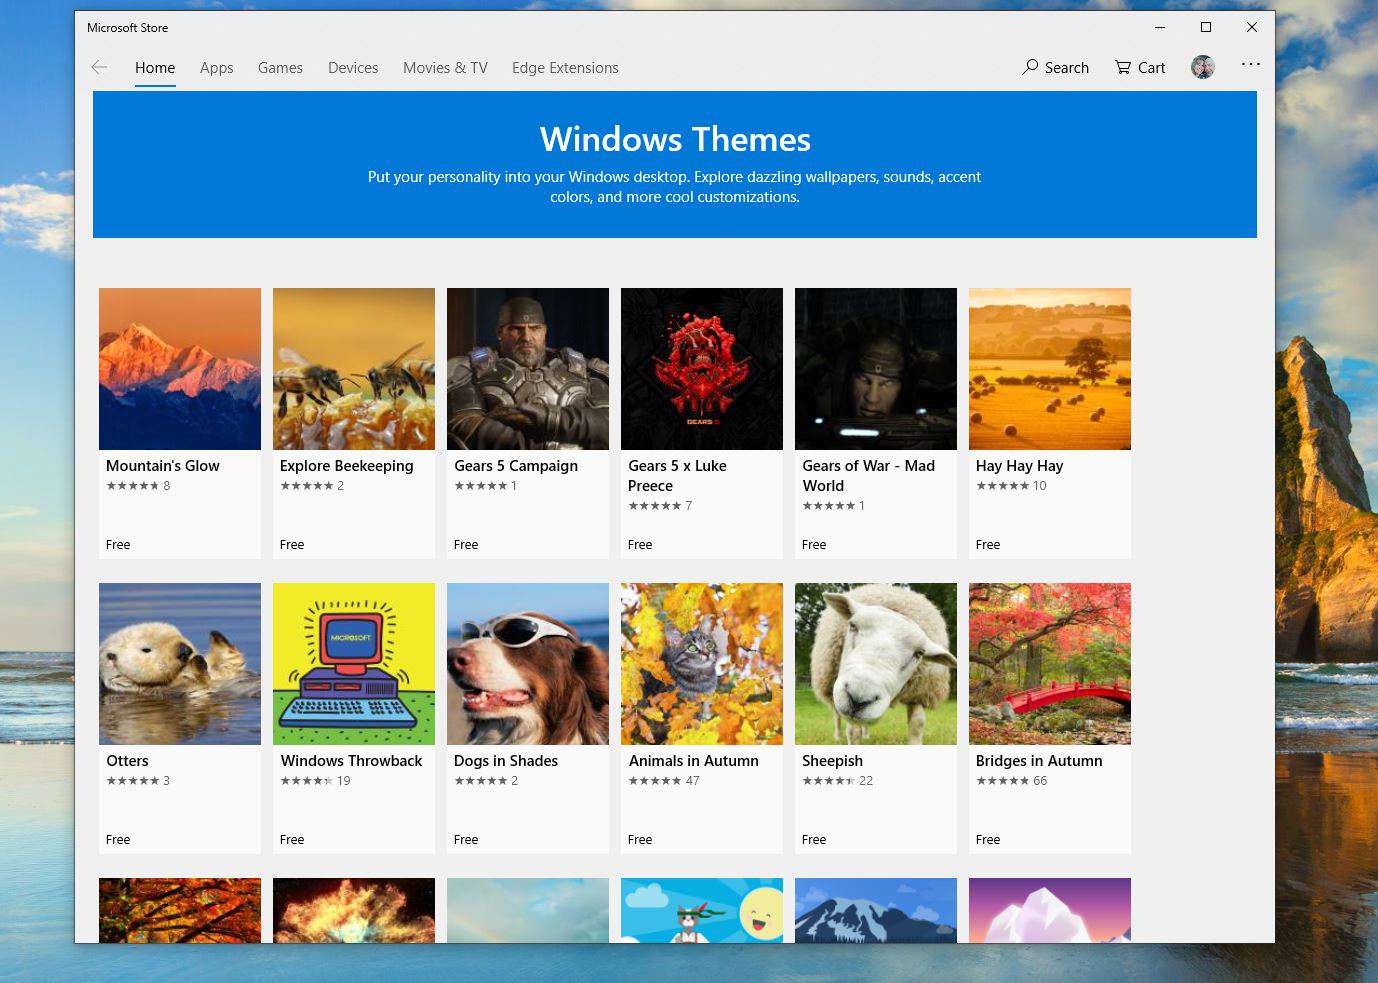This screenshot has width=1378, height=983.
Task: Open the shopping Cart
Action: coord(1140,67)
